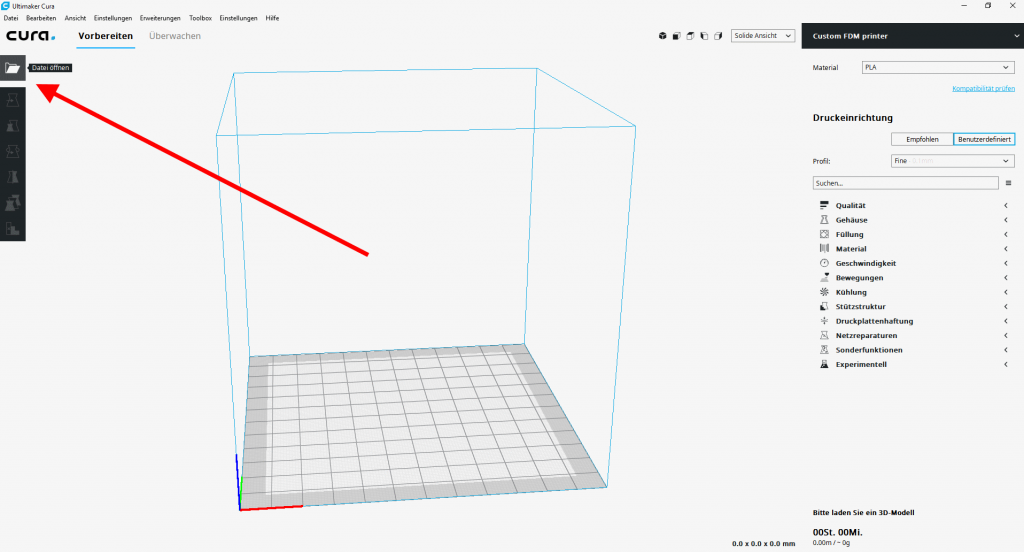Click the 'Bitte laden Sie ein 3D-Modell' message
Image resolution: width=1024 pixels, height=552 pixels.
pos(863,512)
